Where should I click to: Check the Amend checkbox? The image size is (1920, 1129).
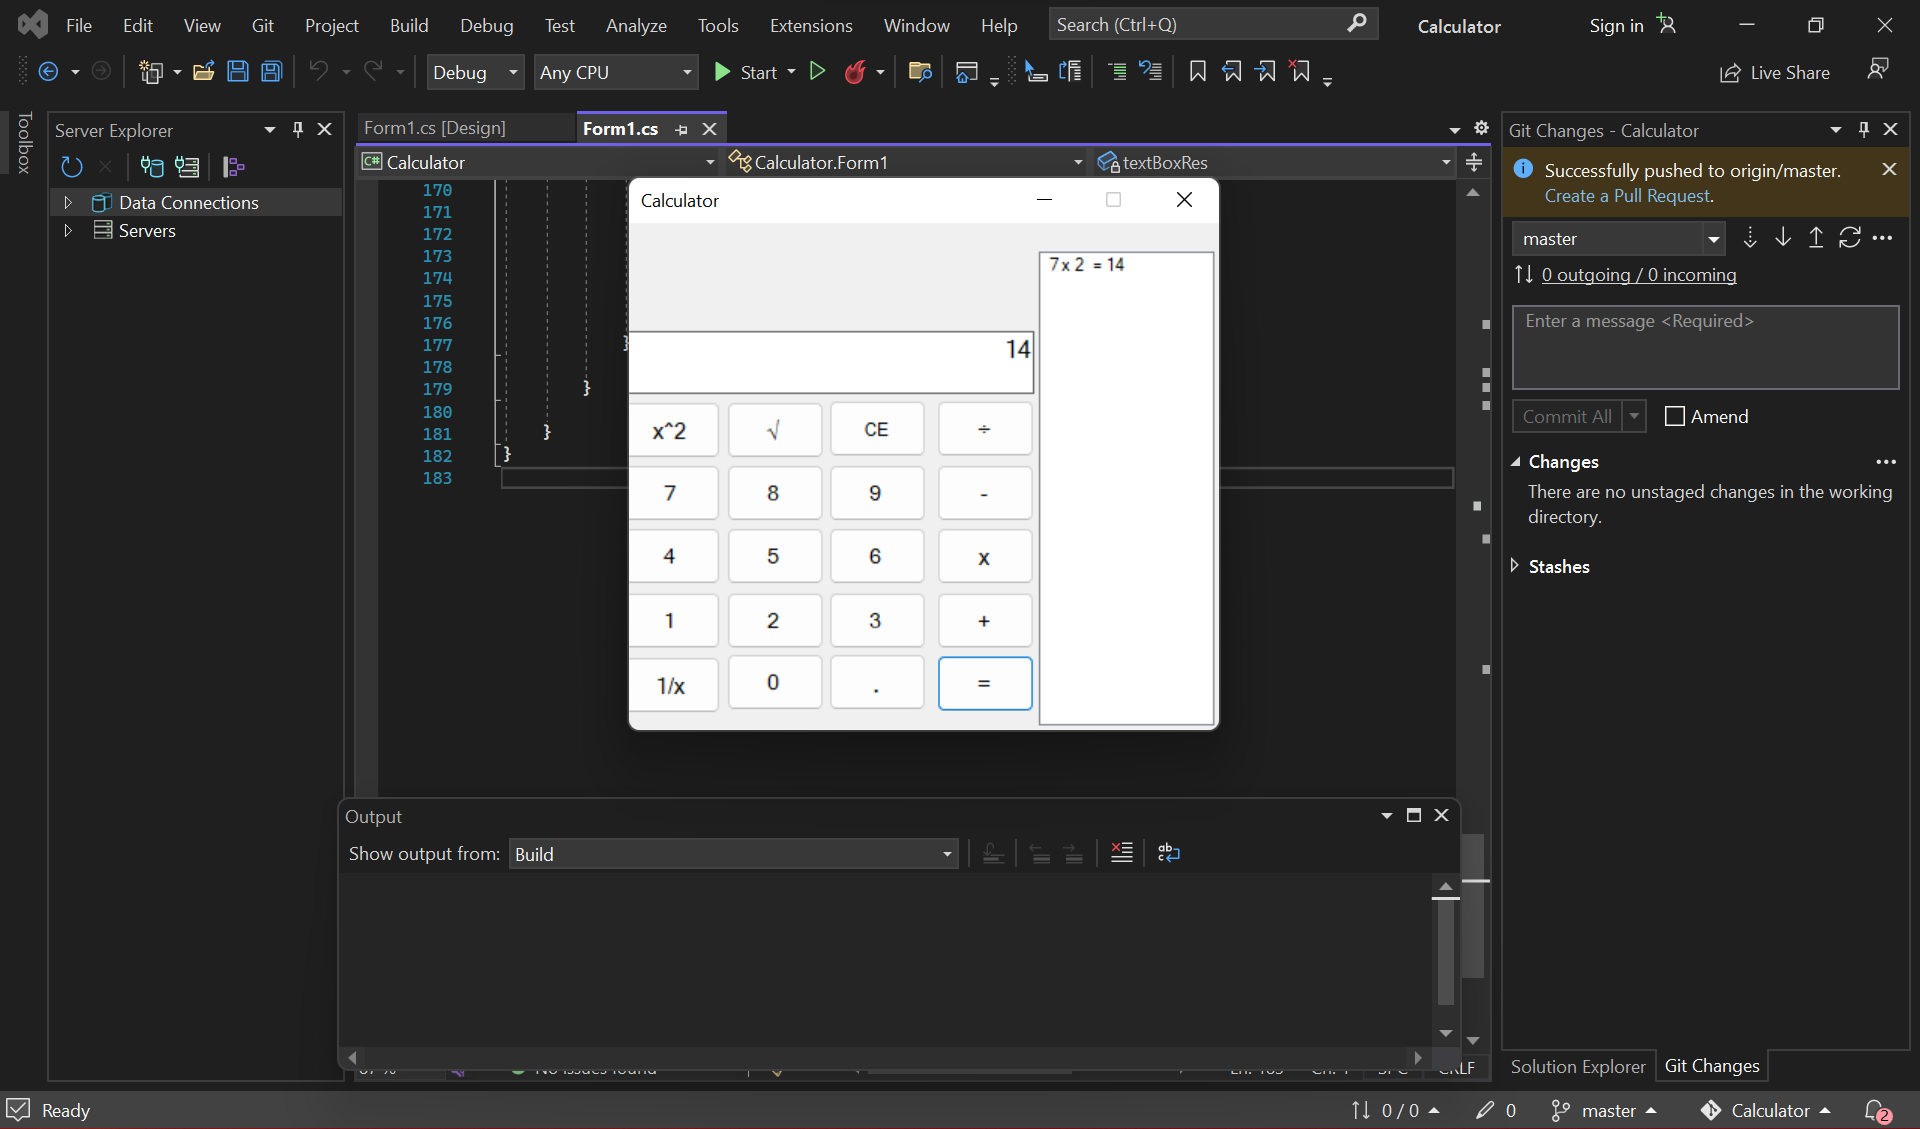click(1675, 416)
